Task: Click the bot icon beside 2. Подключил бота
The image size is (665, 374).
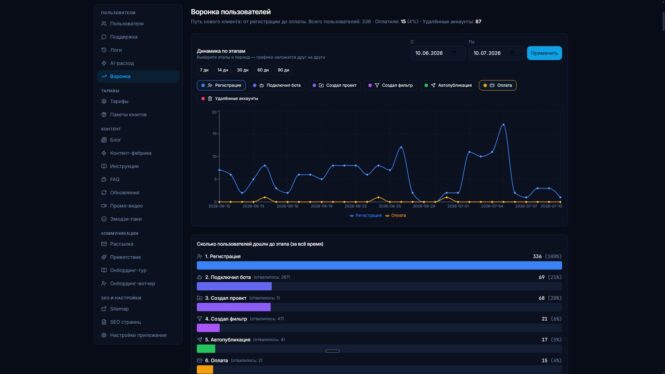Action: click(199, 277)
